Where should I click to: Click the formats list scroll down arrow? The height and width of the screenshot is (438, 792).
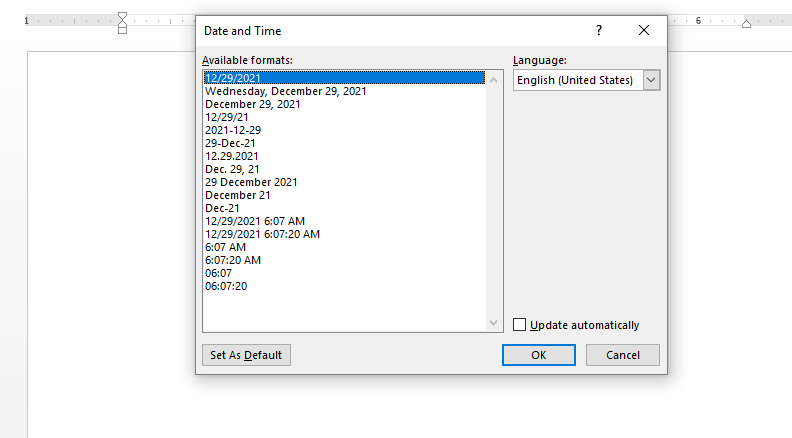click(x=493, y=323)
